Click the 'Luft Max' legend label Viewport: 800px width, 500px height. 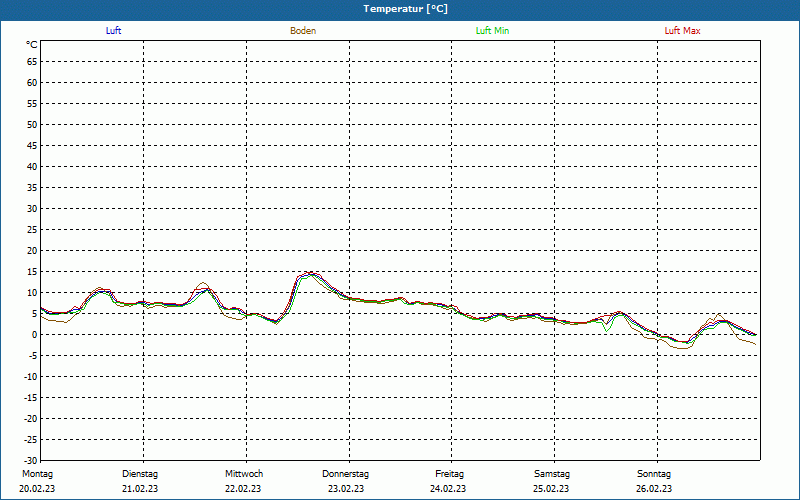[682, 31]
